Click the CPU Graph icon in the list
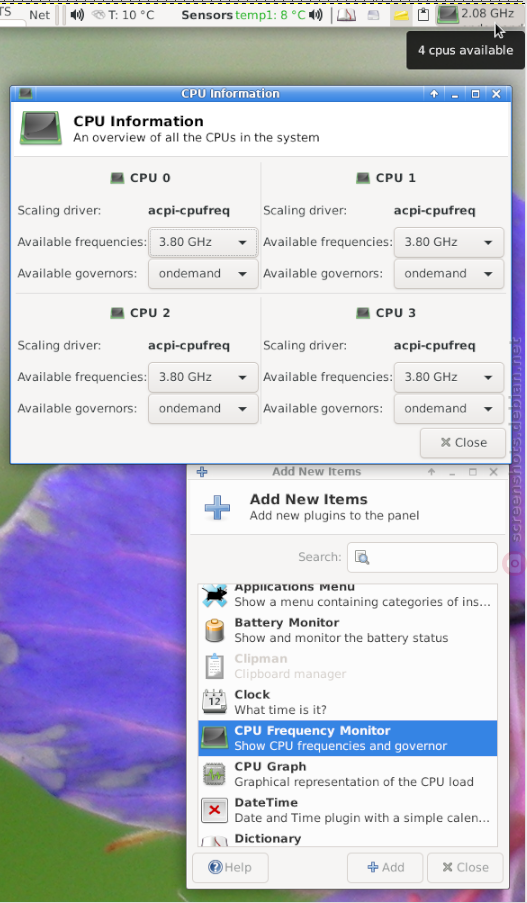This screenshot has width=527, height=903. [214, 774]
